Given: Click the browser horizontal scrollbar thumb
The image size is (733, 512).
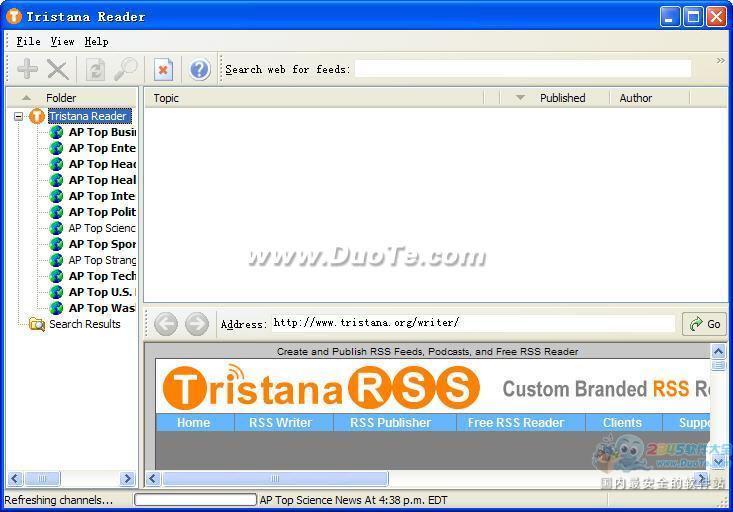Looking at the screenshot, I should click(x=275, y=478).
